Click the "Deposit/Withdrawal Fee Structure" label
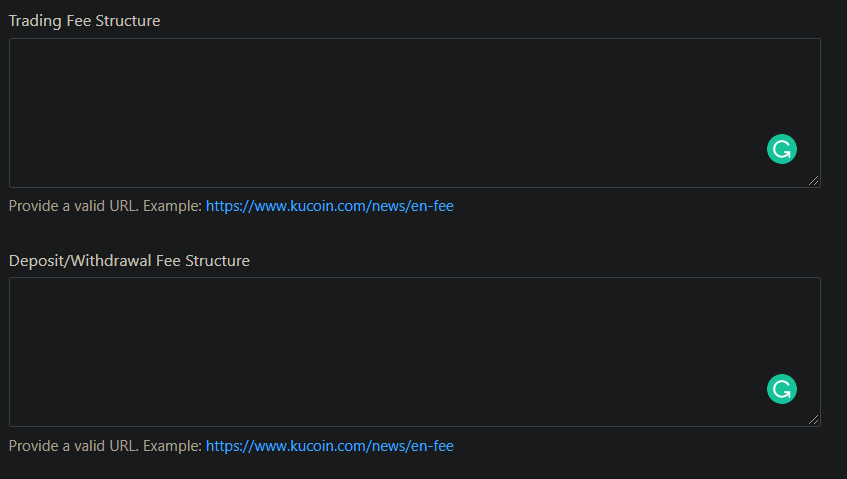 (x=129, y=261)
